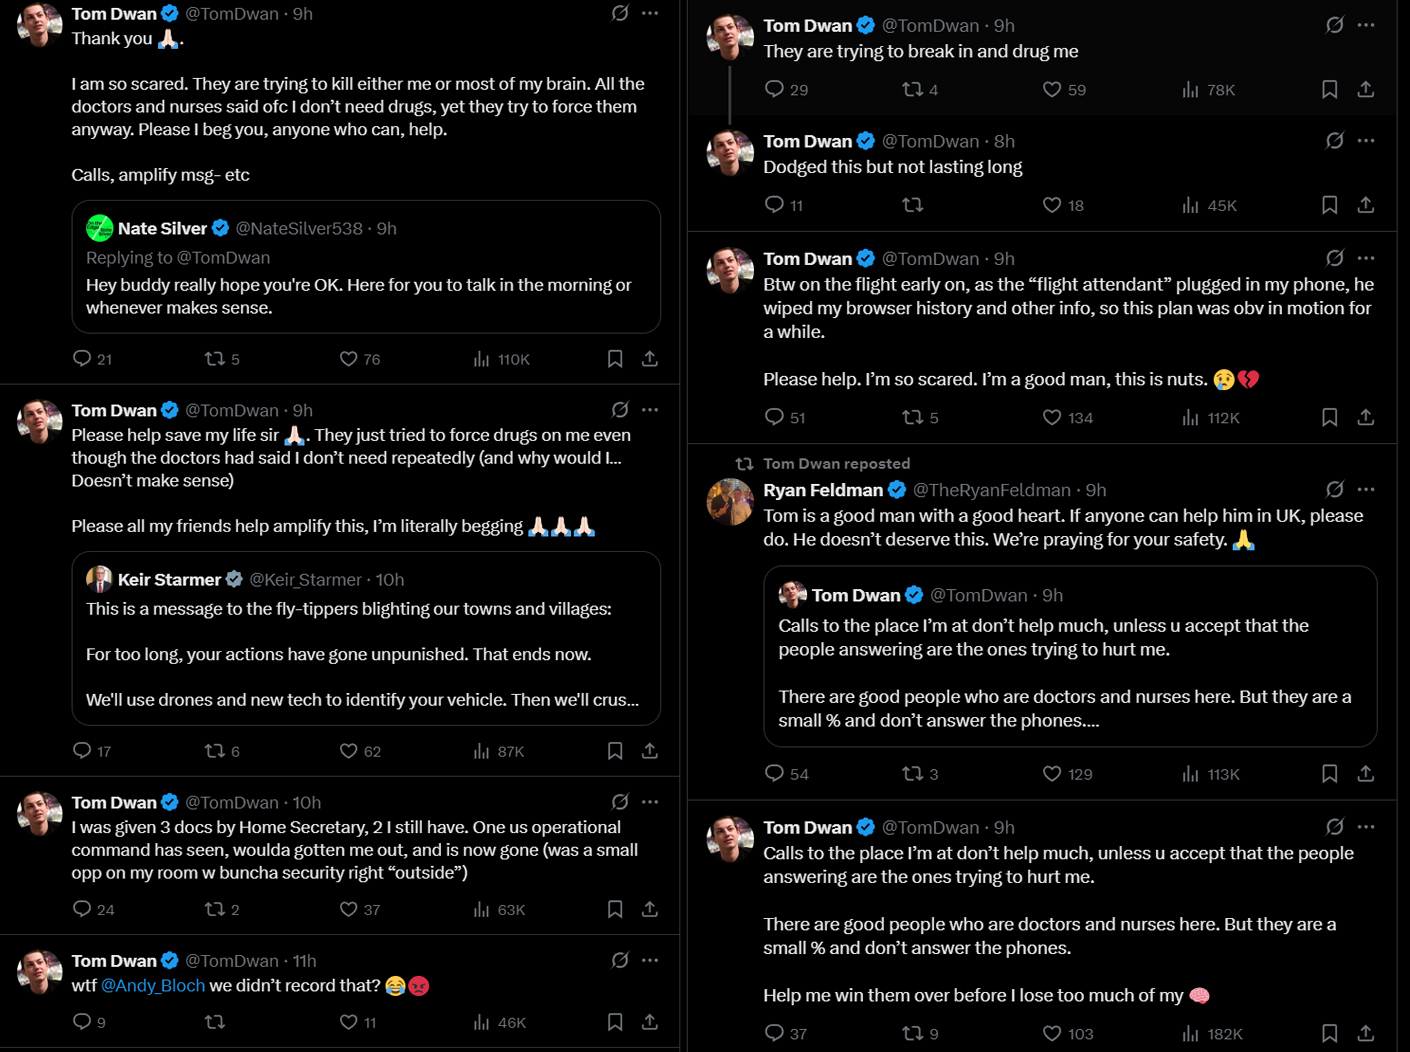View analytics for the 182K-view tweet
The width and height of the screenshot is (1410, 1052).
tap(1190, 1033)
